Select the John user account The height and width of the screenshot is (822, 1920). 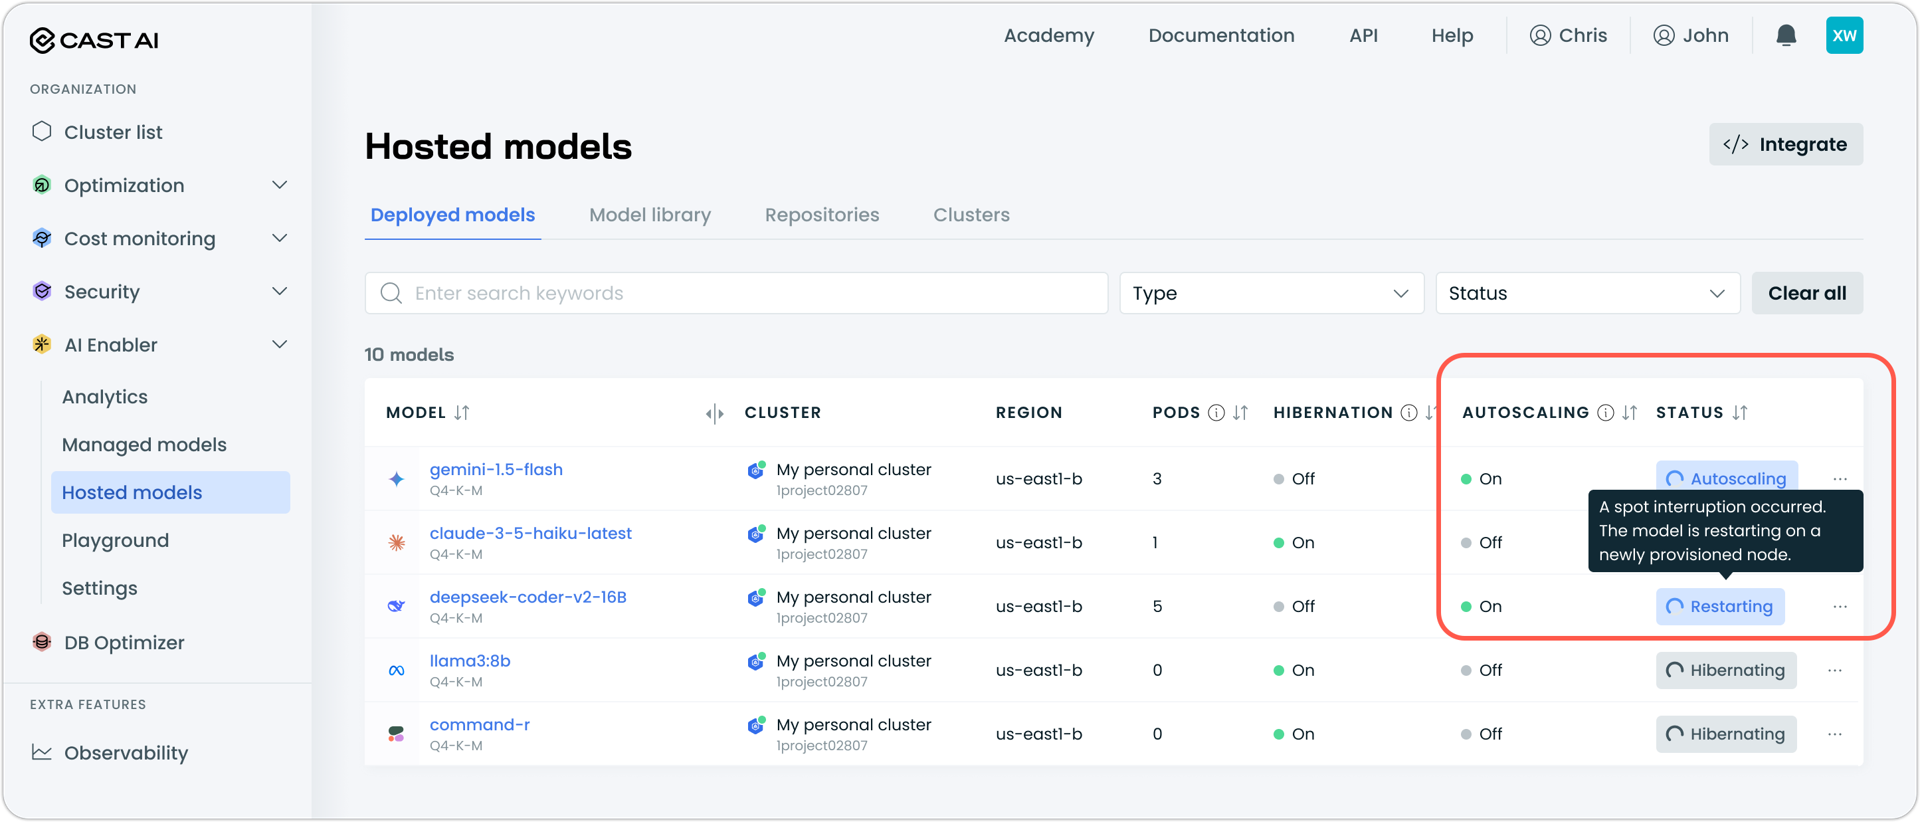tap(1690, 36)
